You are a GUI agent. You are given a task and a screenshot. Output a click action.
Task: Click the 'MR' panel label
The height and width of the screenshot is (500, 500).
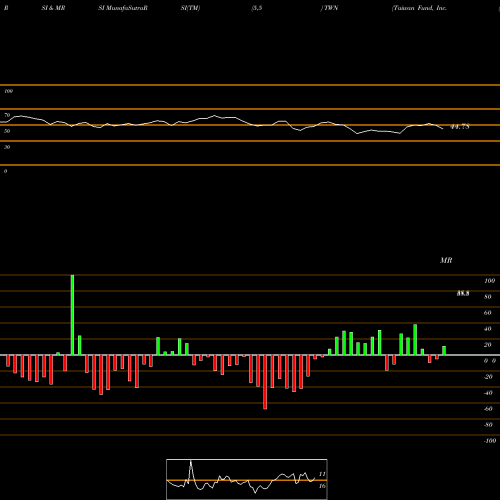coord(446,260)
